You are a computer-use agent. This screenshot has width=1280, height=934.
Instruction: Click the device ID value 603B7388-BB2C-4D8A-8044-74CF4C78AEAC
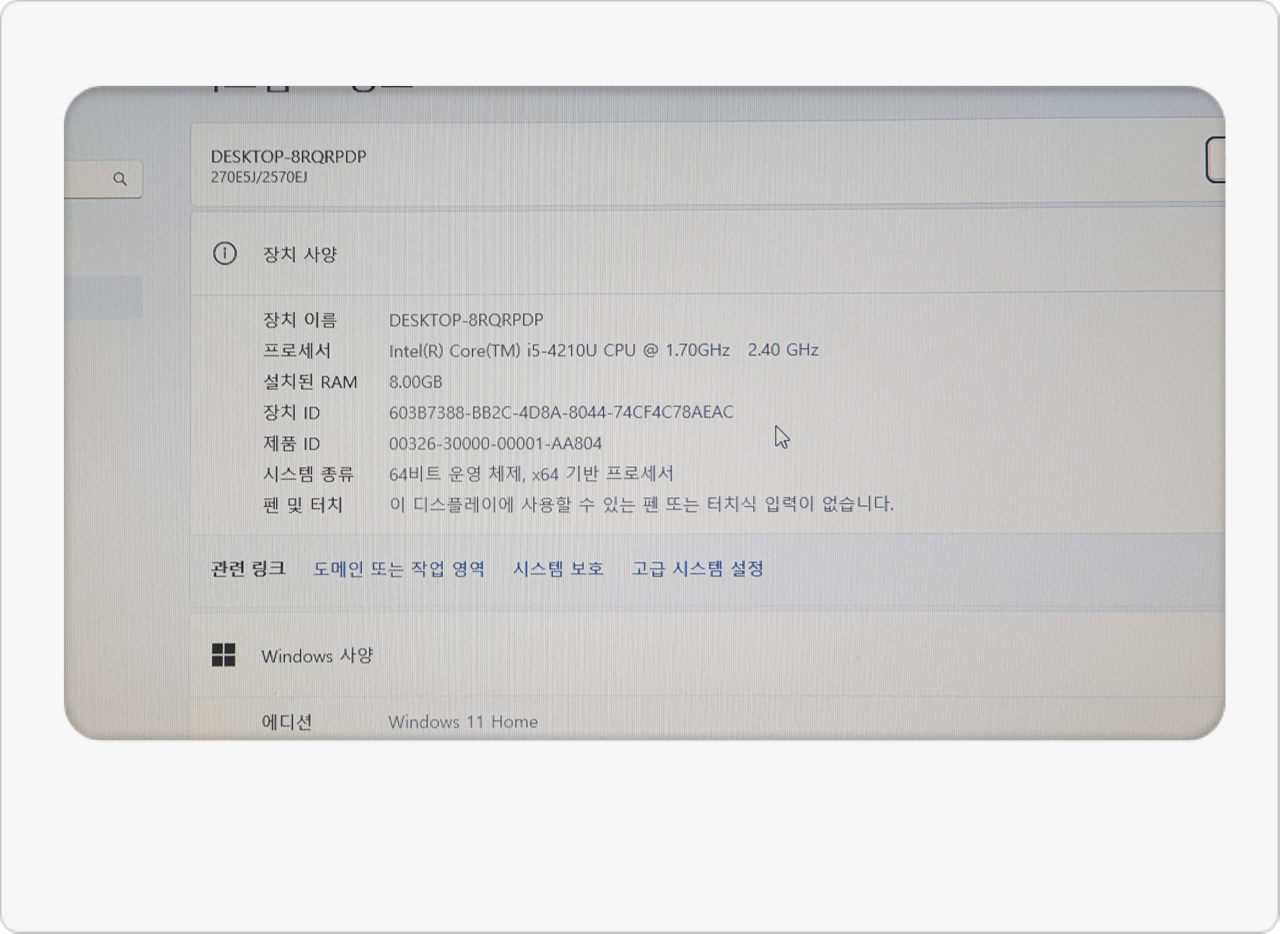pos(561,412)
